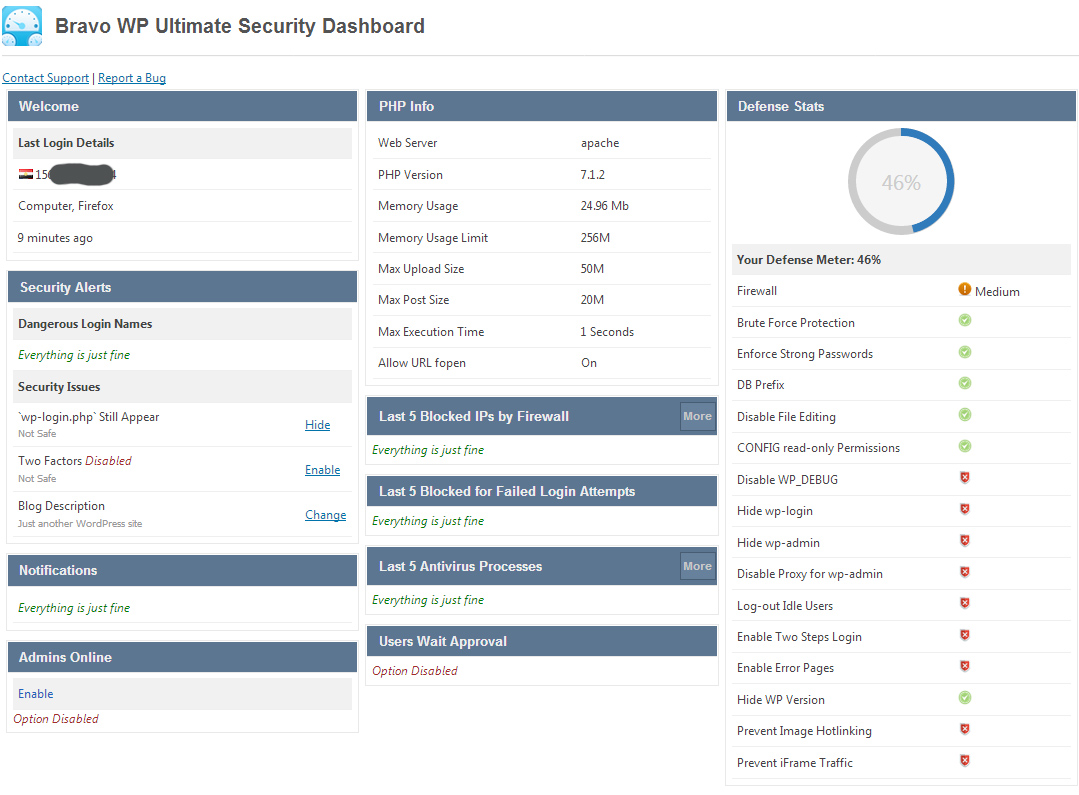Click the orange Firewall Medium warning icon
This screenshot has height=795, width=1079.
[965, 290]
